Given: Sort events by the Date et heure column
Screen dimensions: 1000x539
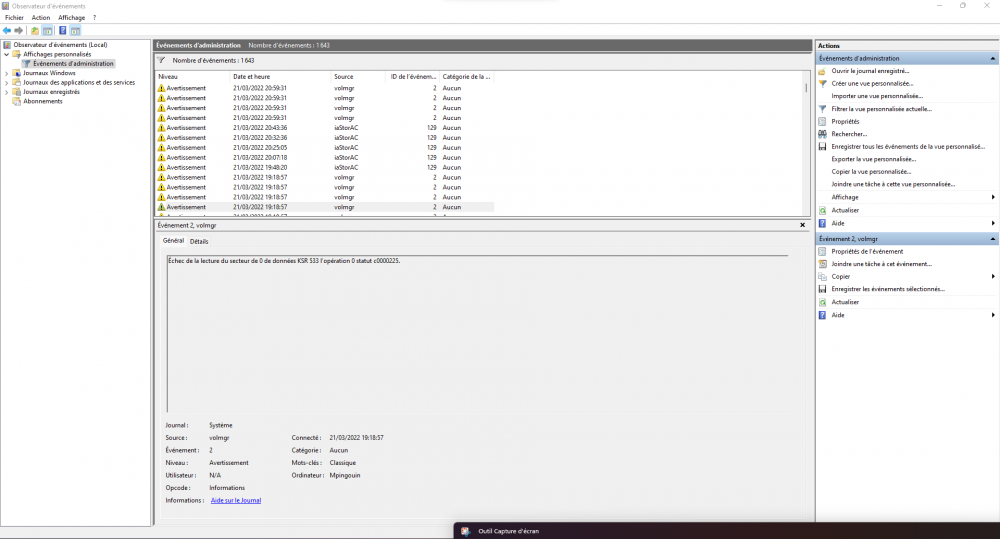Looking at the screenshot, I should coord(252,76).
